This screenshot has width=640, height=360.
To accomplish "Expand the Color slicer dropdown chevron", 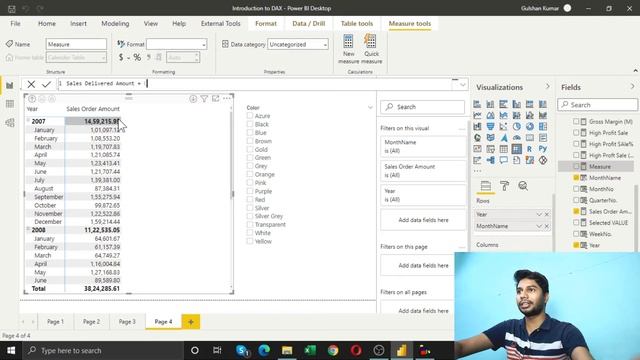I will [x=370, y=108].
